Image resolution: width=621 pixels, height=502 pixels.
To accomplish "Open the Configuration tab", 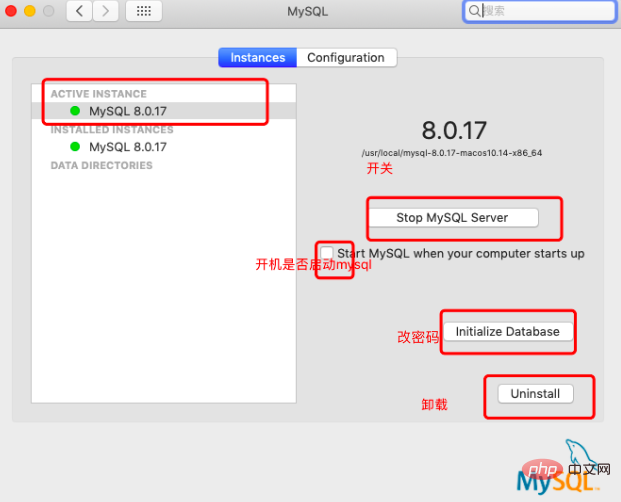I will (346, 58).
